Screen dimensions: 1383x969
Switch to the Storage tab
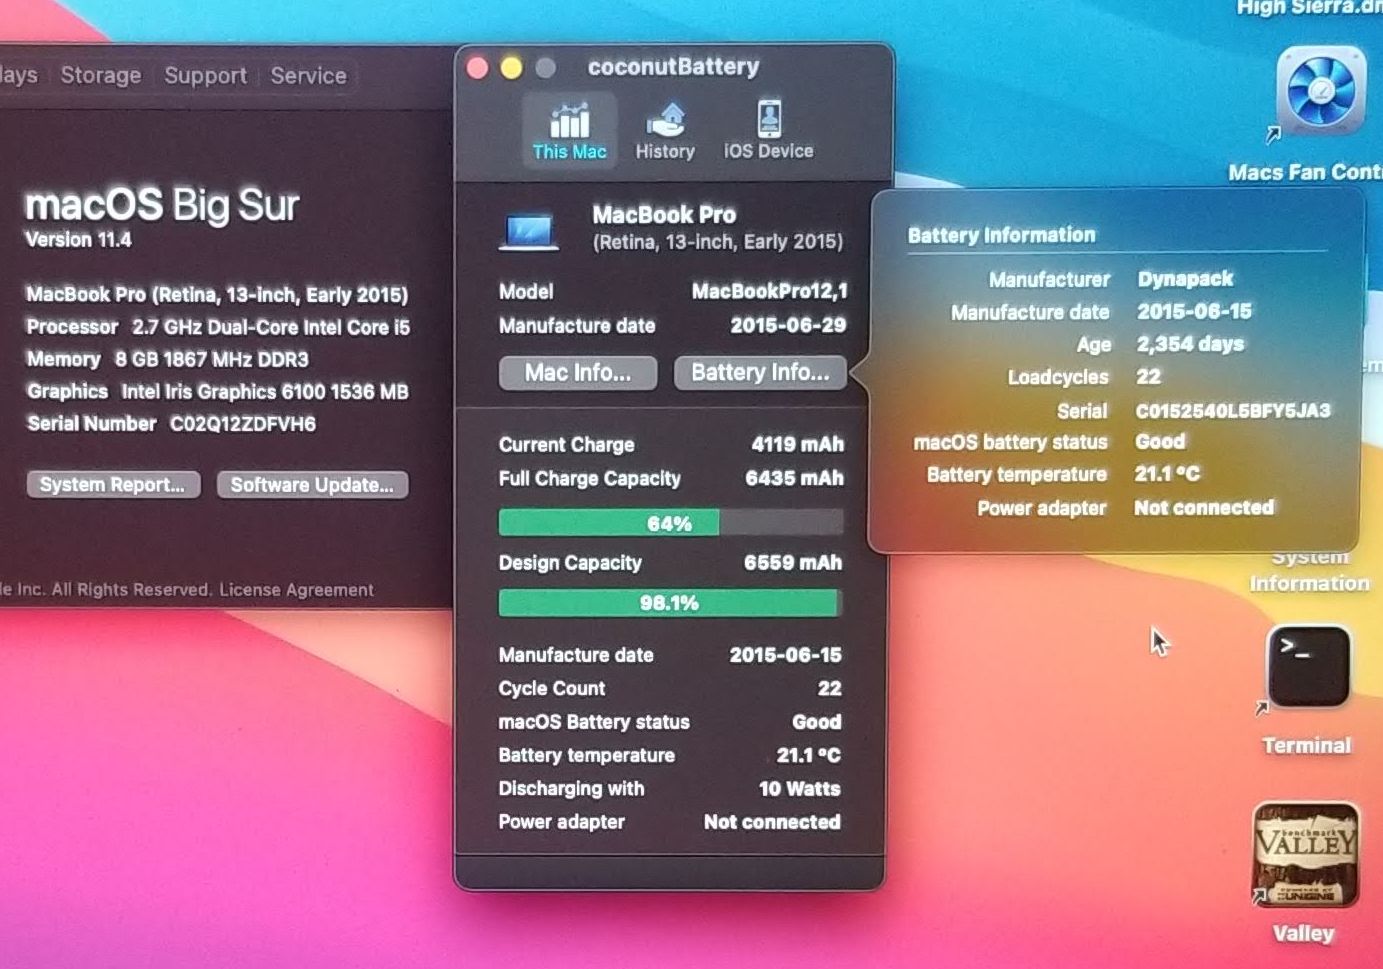click(x=100, y=76)
